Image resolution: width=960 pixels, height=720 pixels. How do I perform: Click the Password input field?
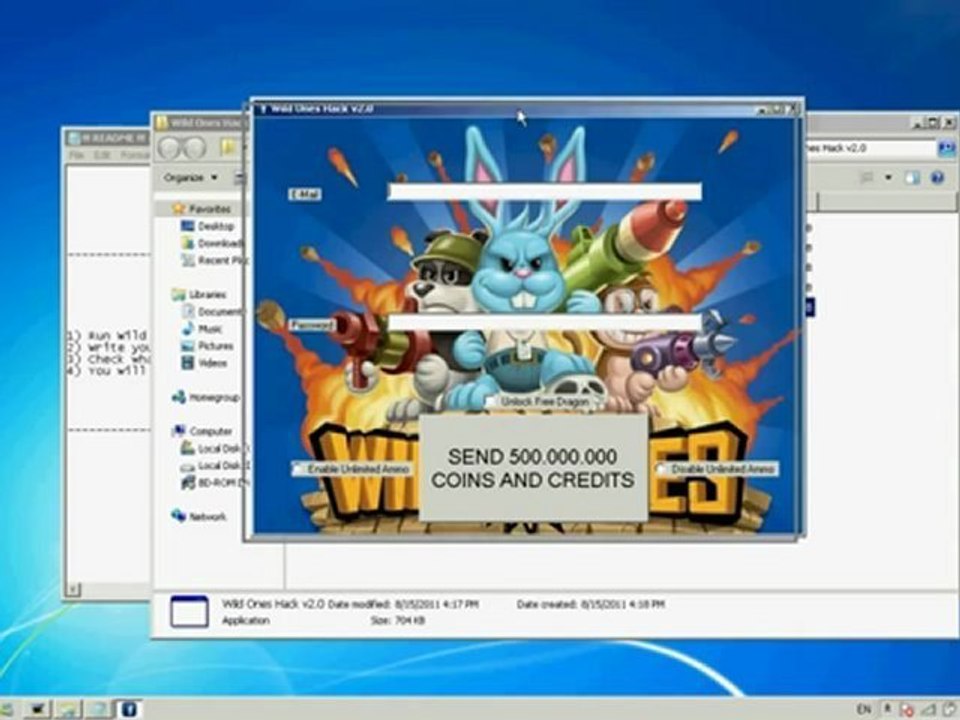544,322
